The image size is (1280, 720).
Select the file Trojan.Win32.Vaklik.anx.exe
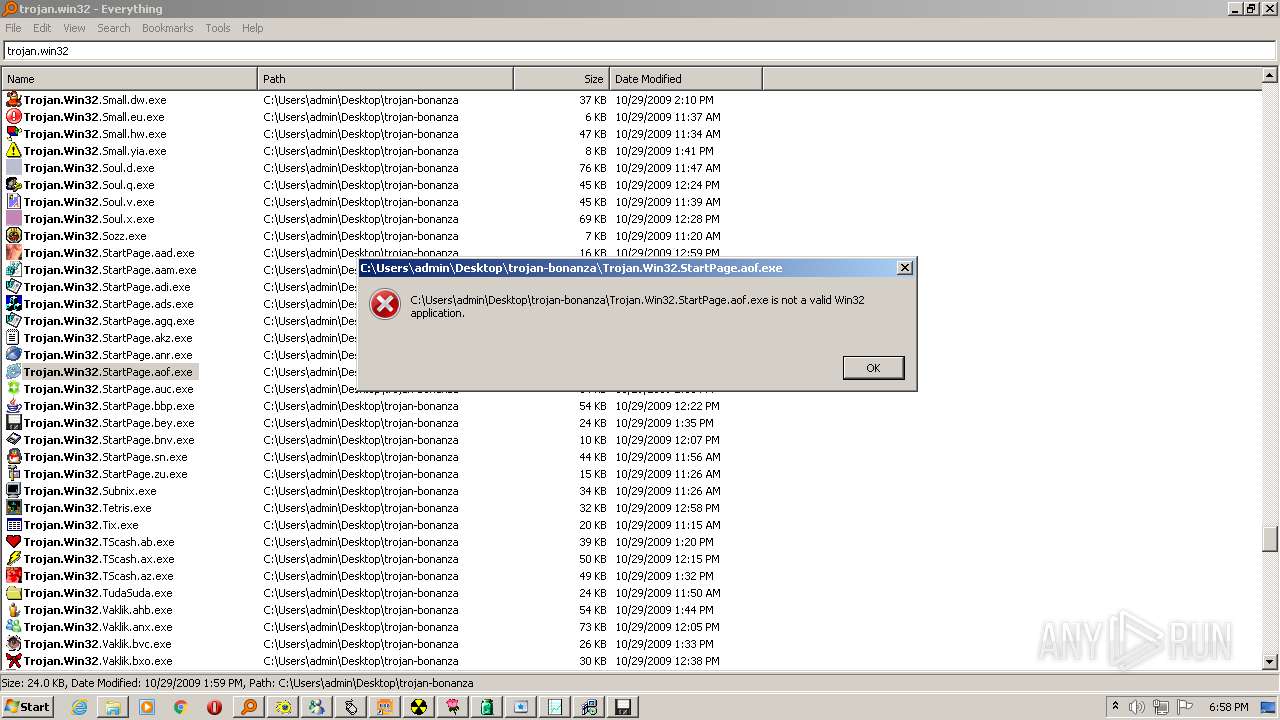pos(98,627)
